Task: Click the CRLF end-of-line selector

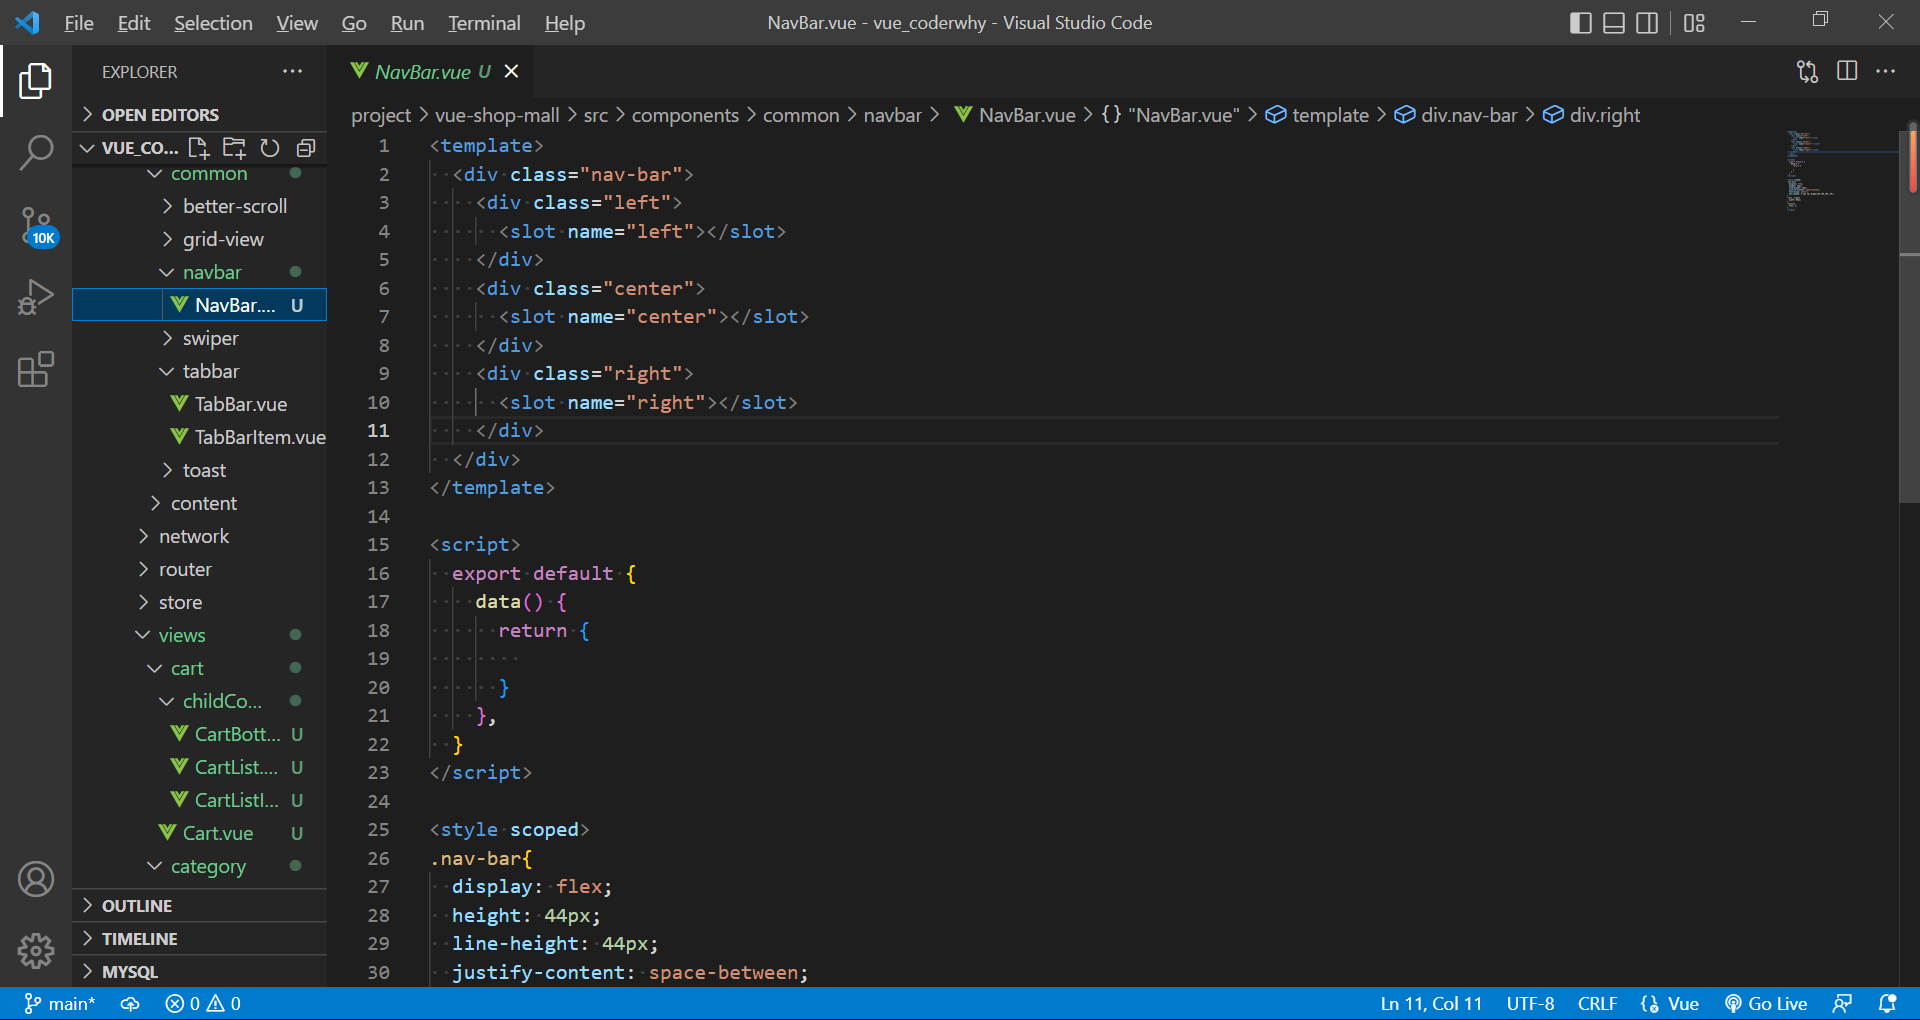Action: click(1597, 1003)
